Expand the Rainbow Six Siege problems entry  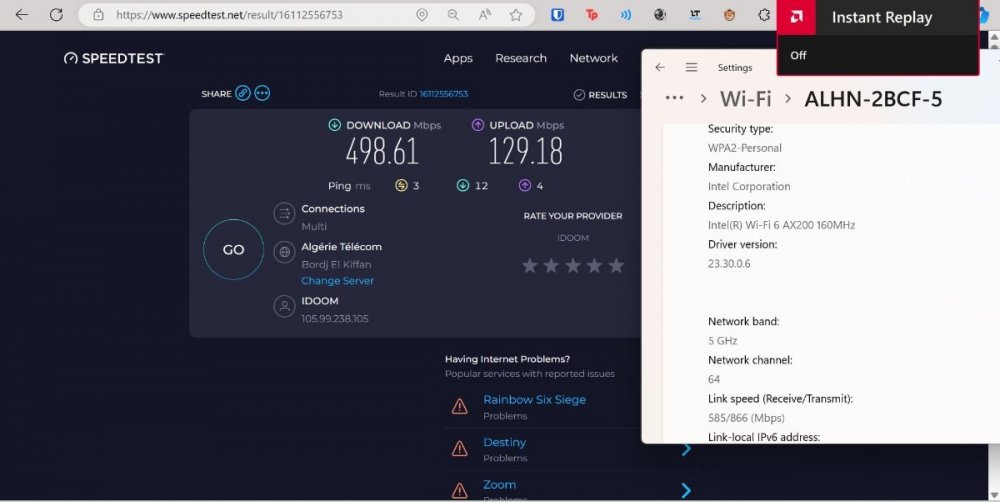pos(534,400)
